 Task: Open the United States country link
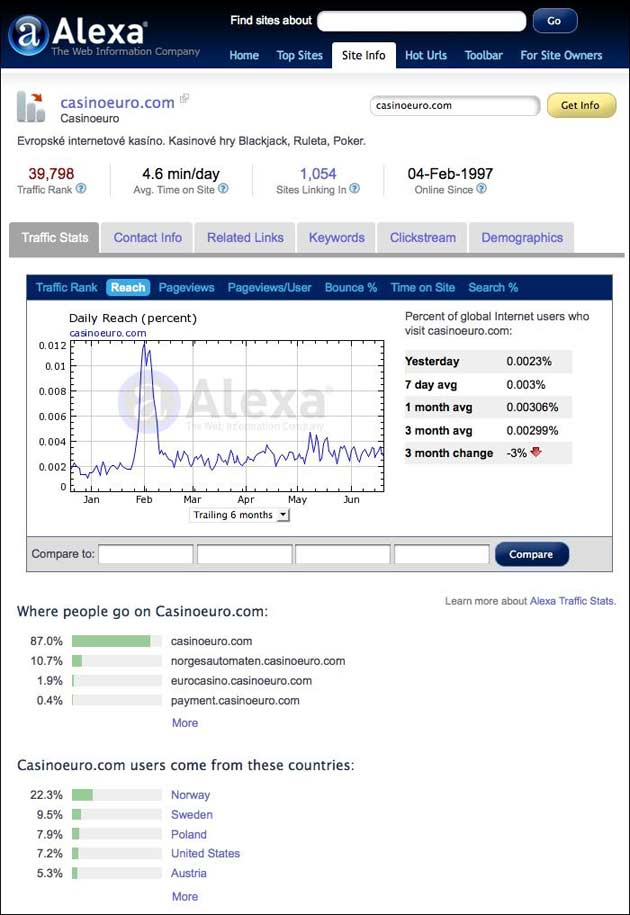coord(205,853)
